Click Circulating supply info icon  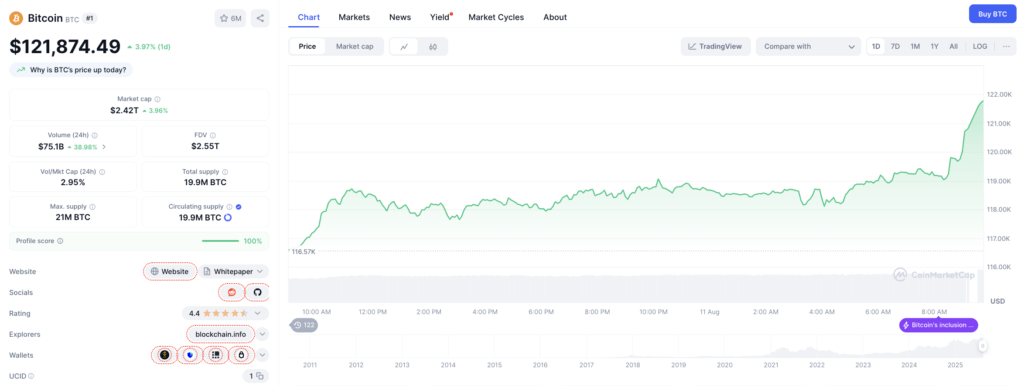229,206
